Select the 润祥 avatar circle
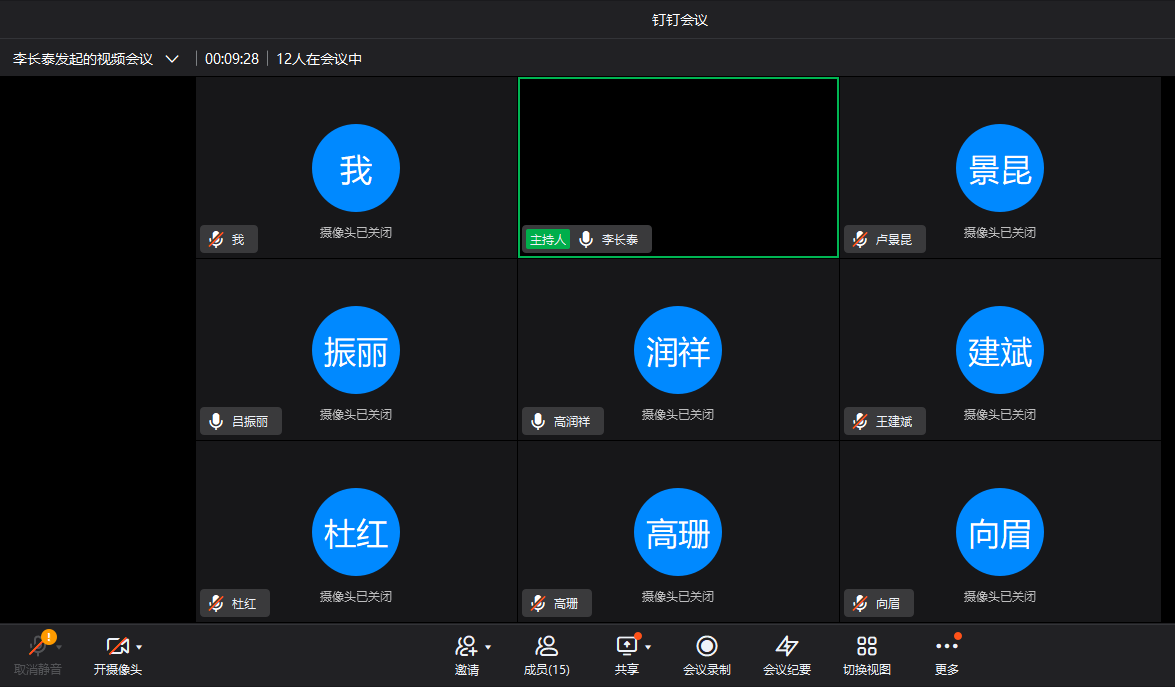 tap(678, 350)
